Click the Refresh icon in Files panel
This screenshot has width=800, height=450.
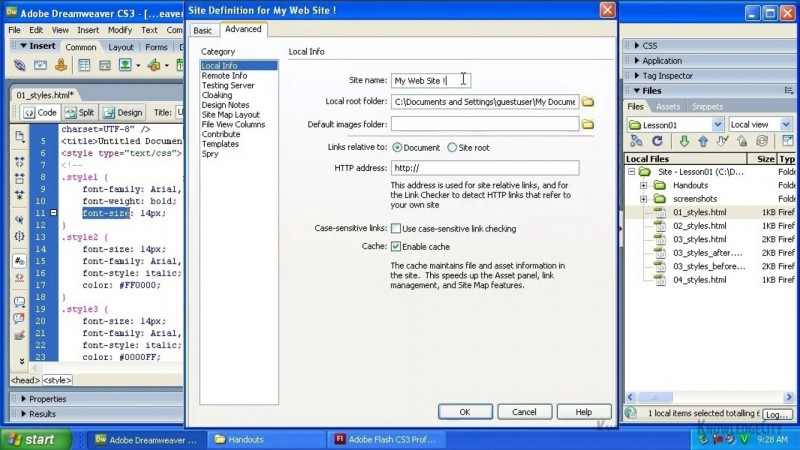(x=657, y=141)
